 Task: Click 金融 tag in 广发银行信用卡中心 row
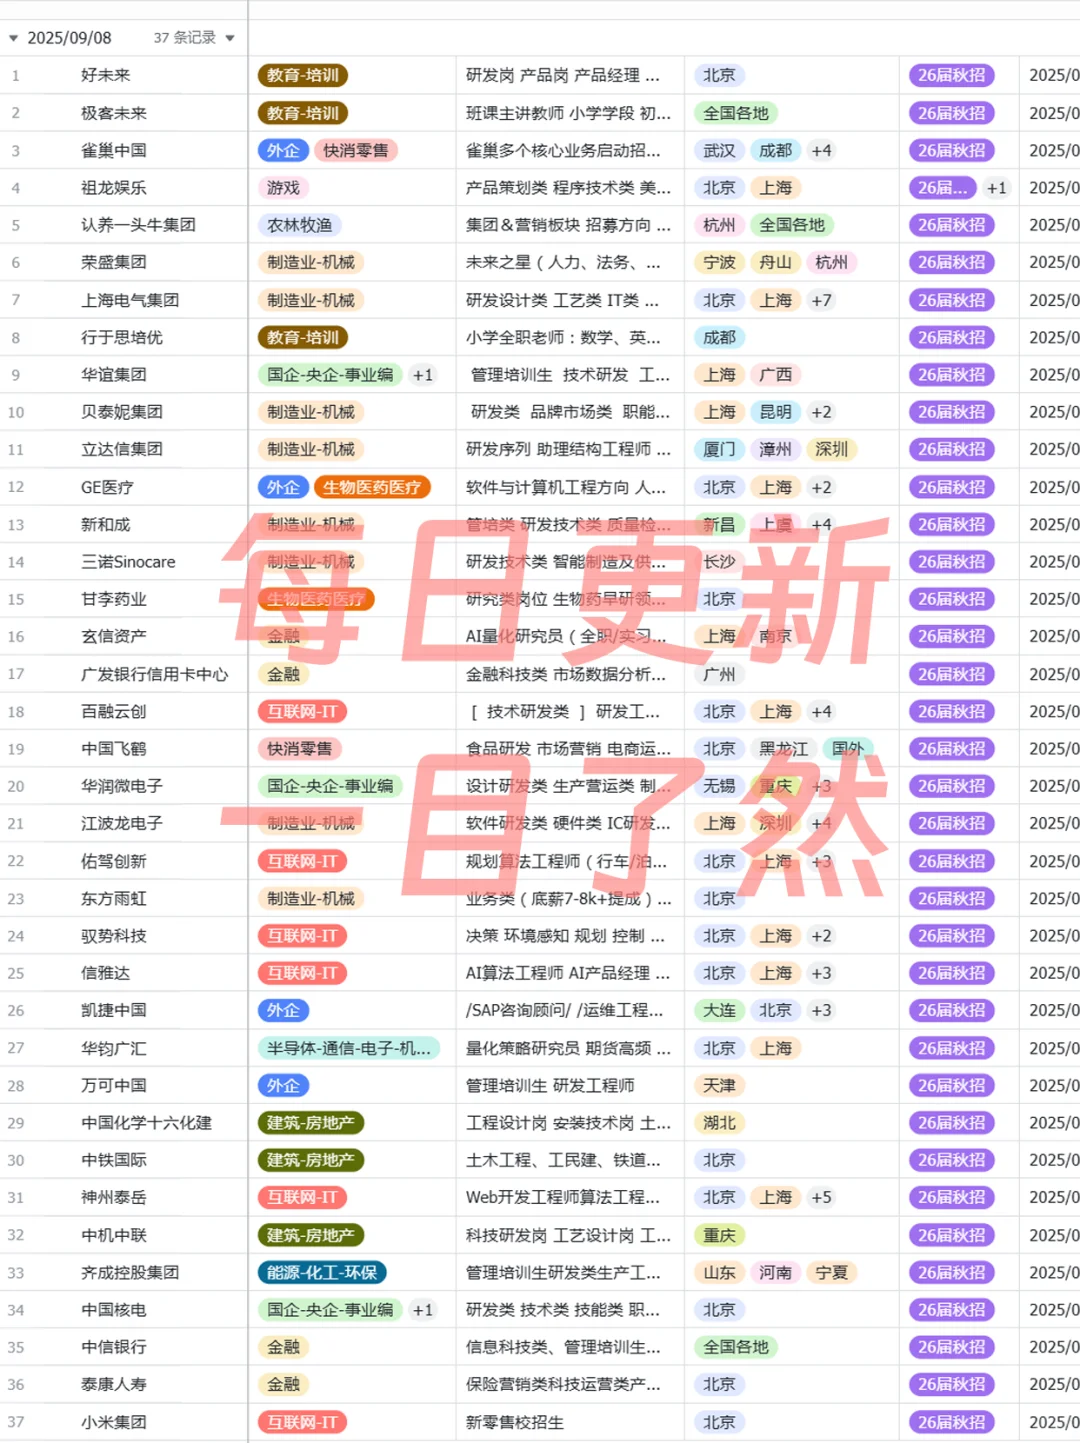[283, 674]
